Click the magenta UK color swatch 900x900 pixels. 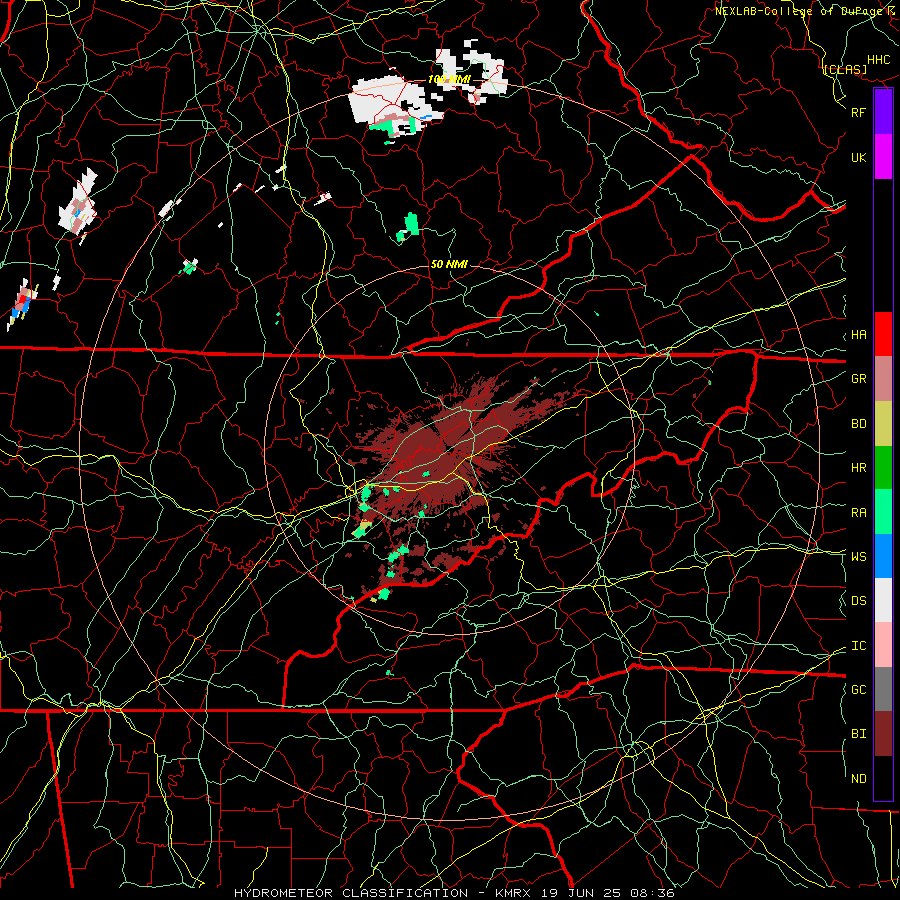point(883,157)
